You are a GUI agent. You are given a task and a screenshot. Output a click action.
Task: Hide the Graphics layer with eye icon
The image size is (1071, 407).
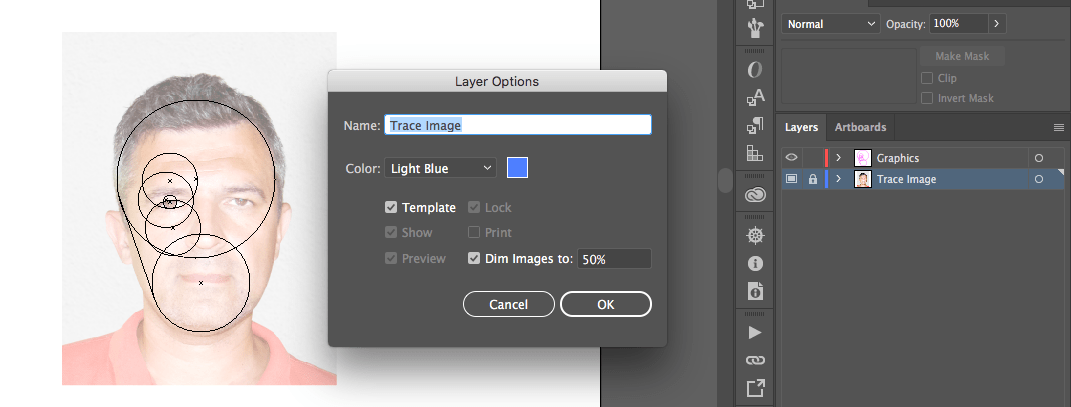point(791,158)
